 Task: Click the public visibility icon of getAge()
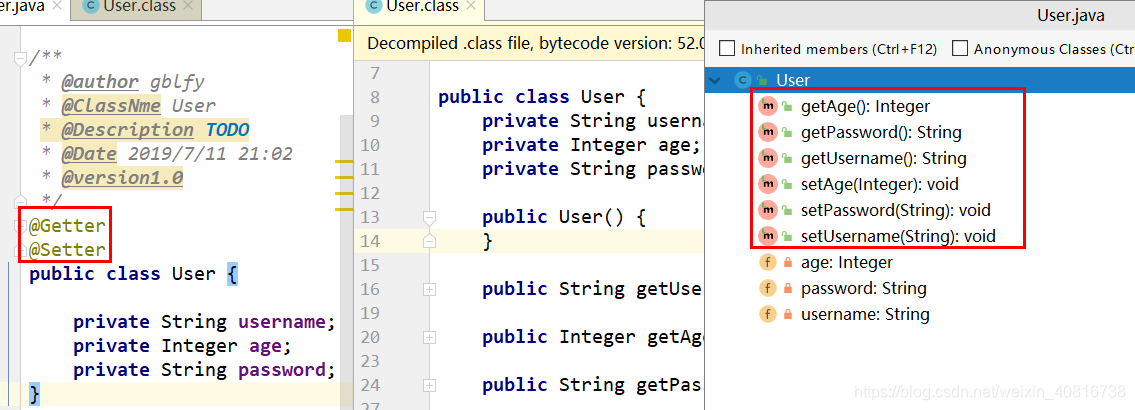click(x=787, y=106)
